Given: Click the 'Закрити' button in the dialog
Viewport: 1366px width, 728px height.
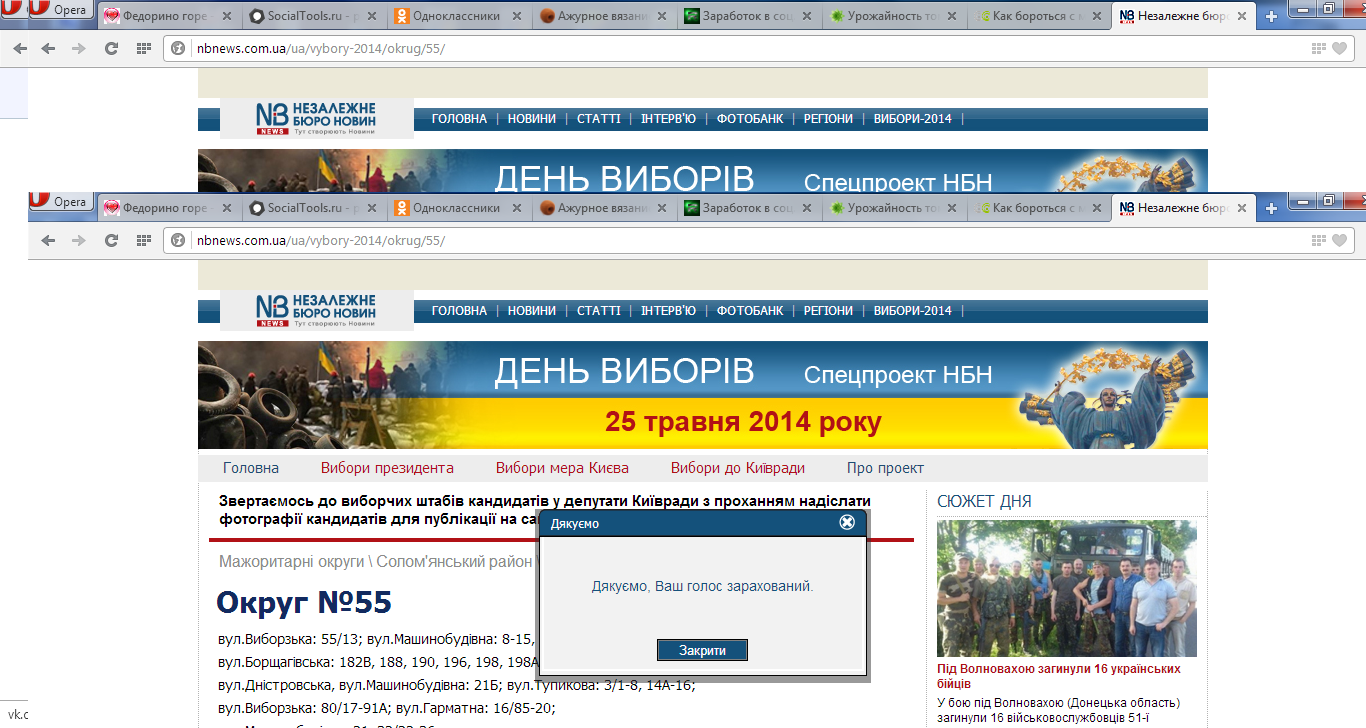Looking at the screenshot, I should (x=702, y=650).
